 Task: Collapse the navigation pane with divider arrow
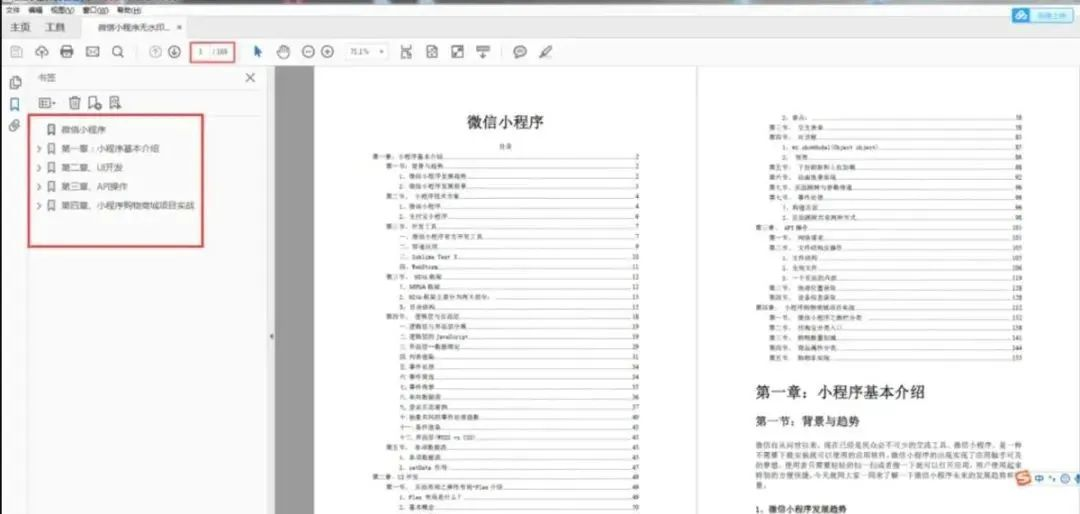pos(271,336)
